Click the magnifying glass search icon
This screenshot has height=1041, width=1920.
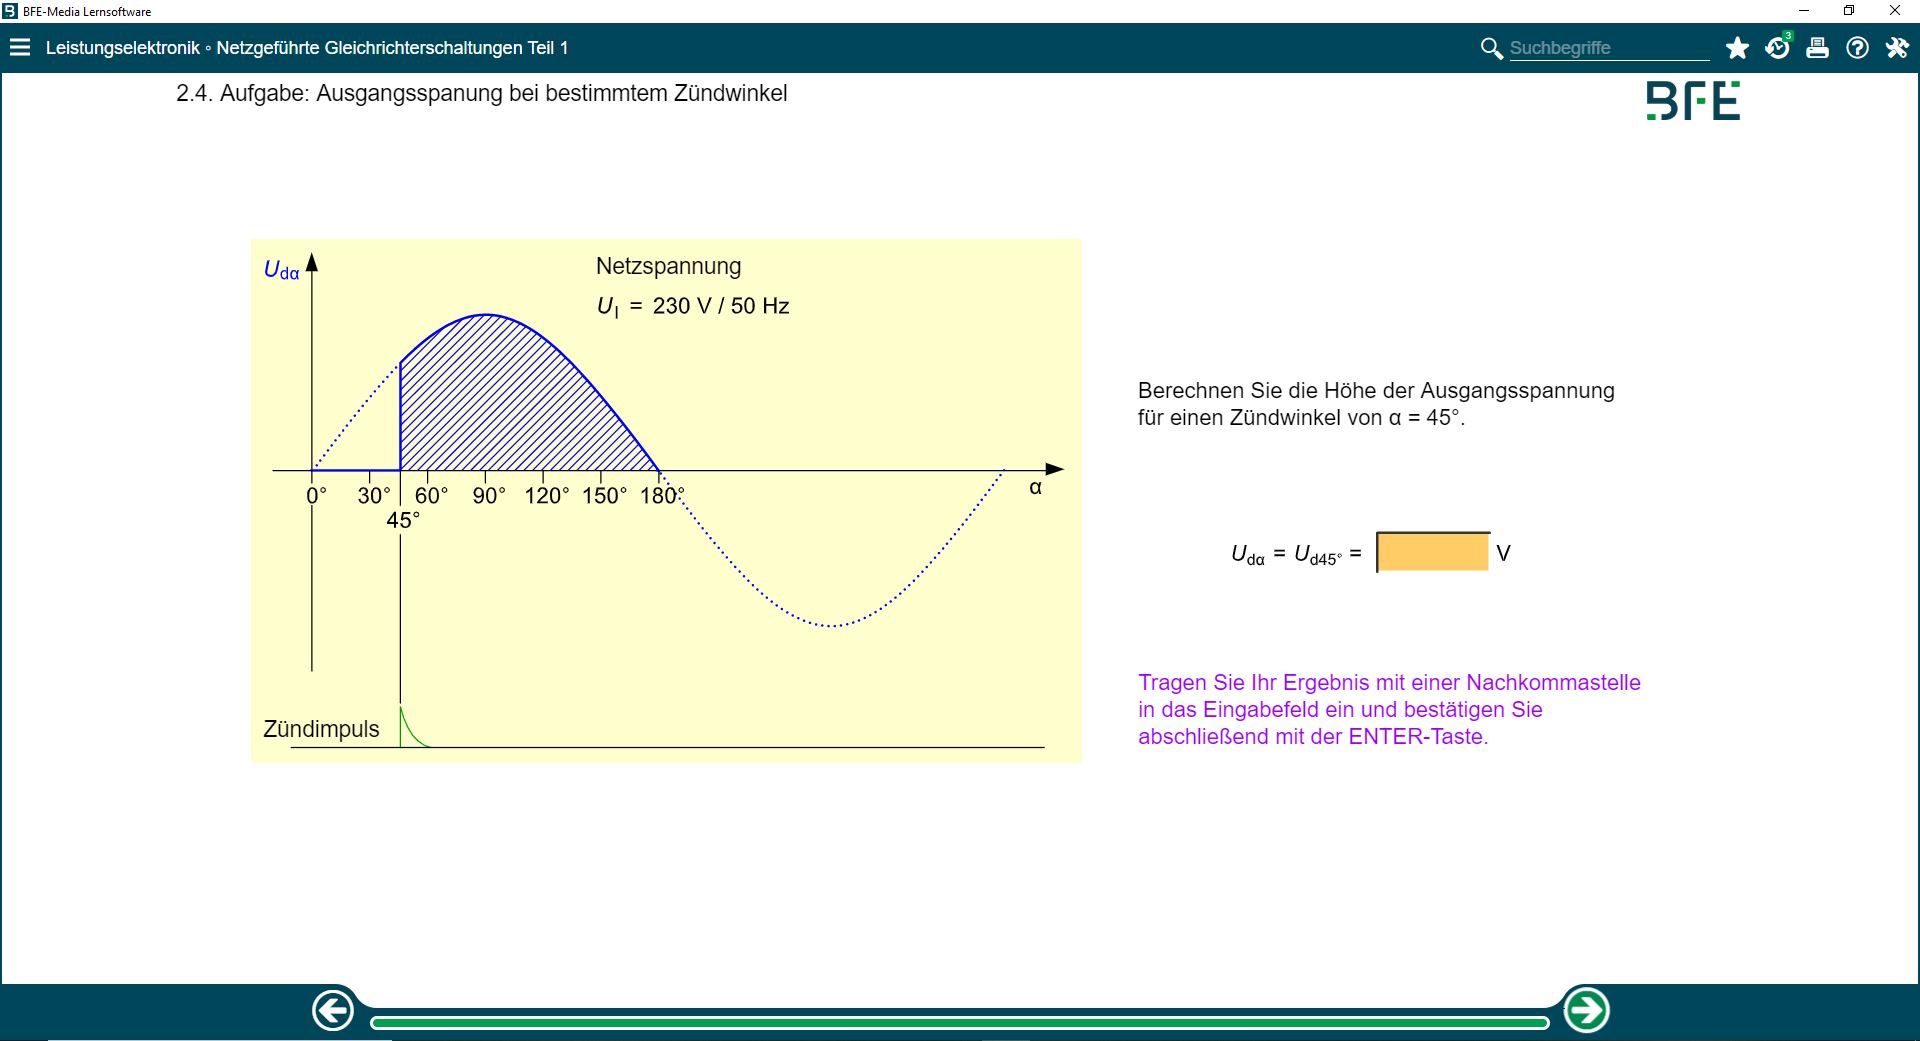point(1491,48)
